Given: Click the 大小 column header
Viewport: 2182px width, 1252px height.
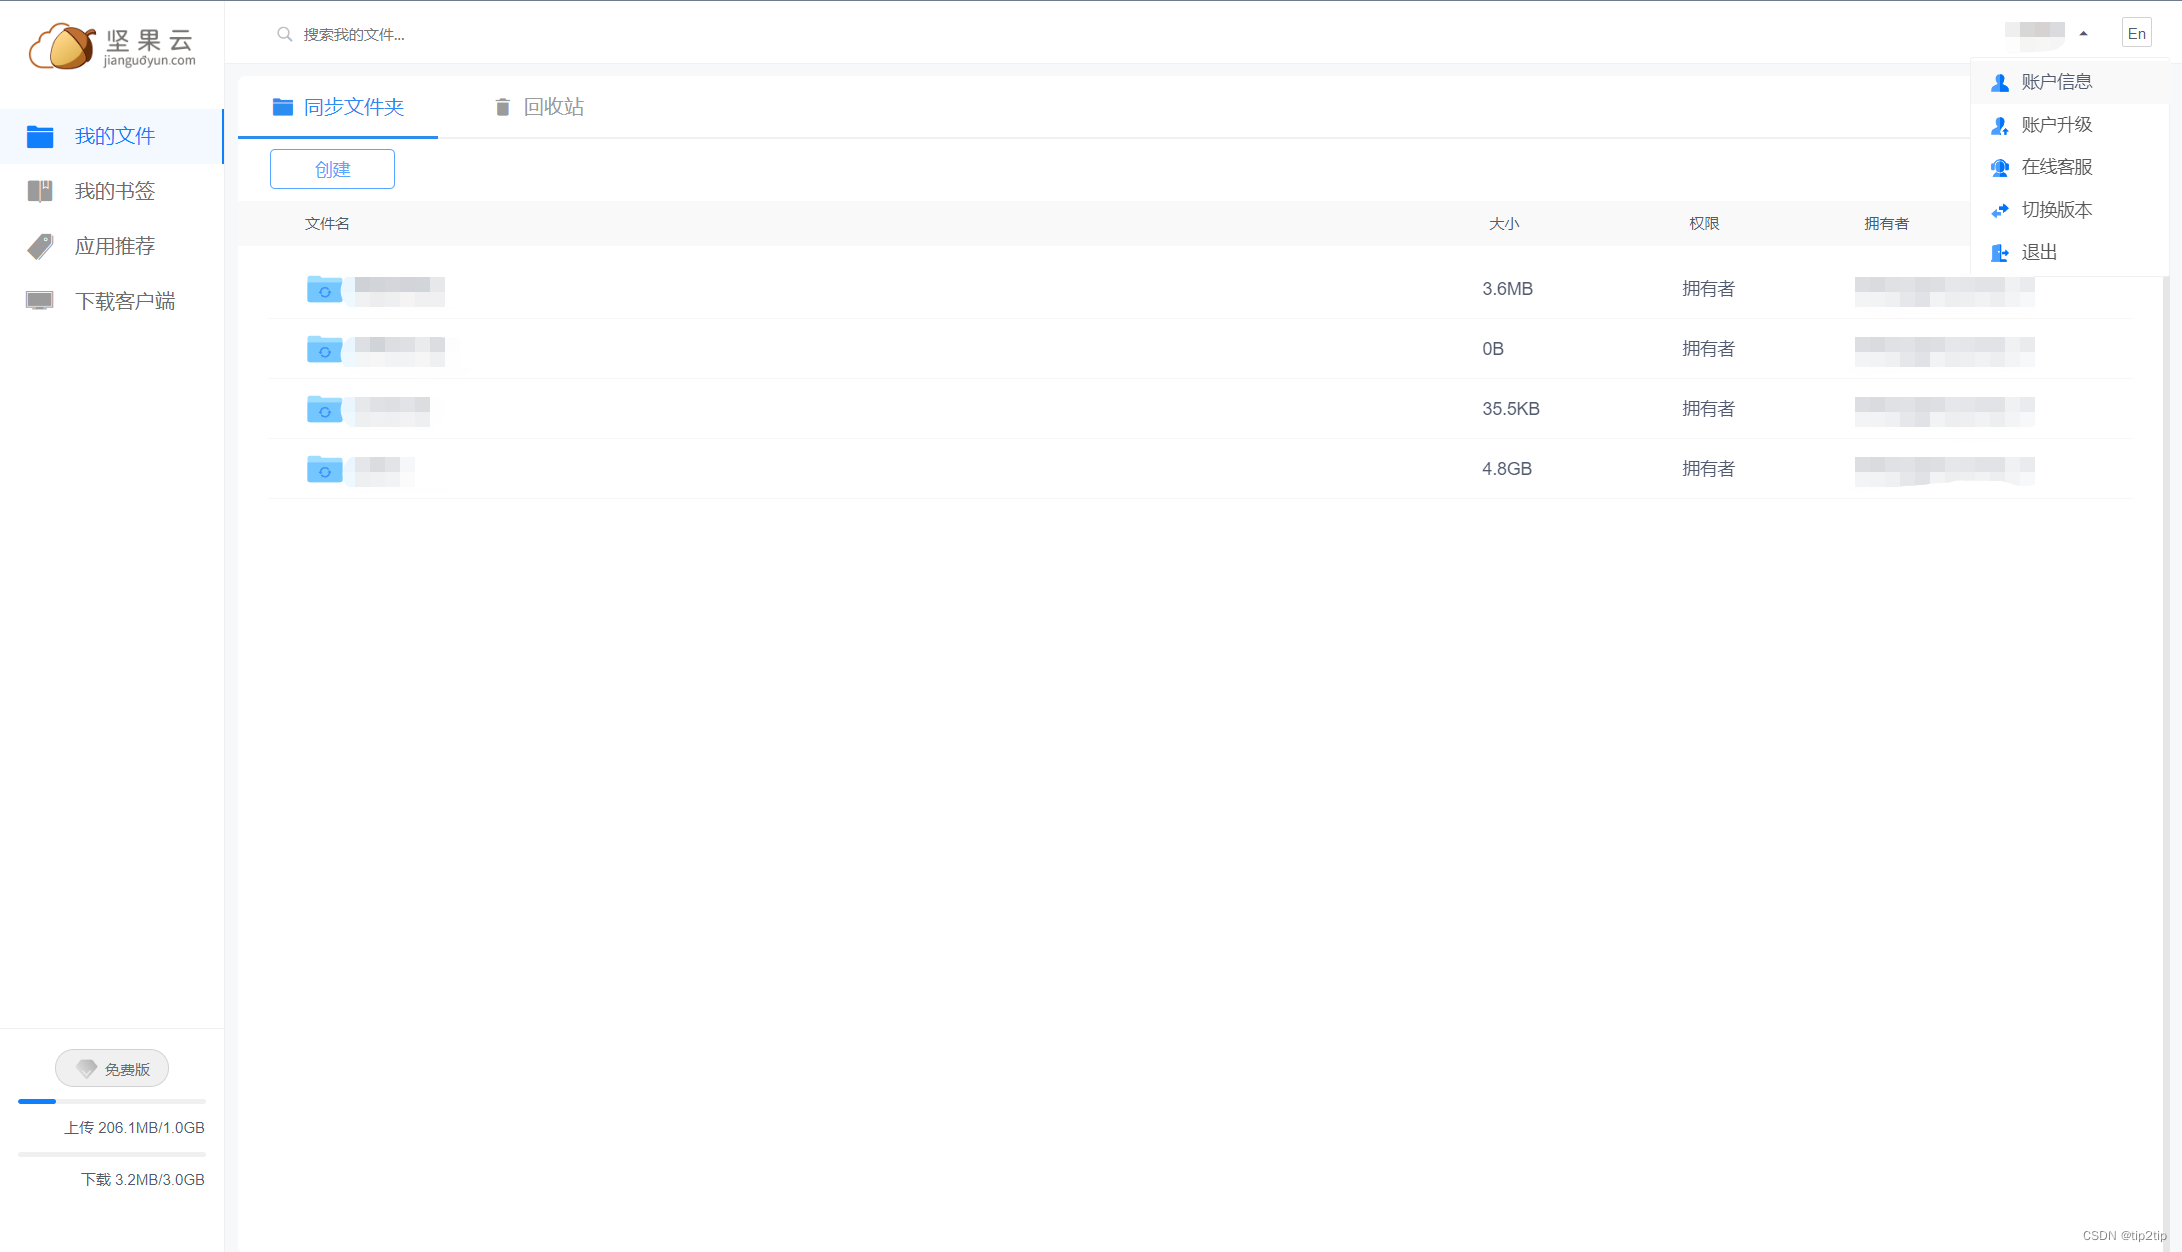Looking at the screenshot, I should click(x=1504, y=224).
